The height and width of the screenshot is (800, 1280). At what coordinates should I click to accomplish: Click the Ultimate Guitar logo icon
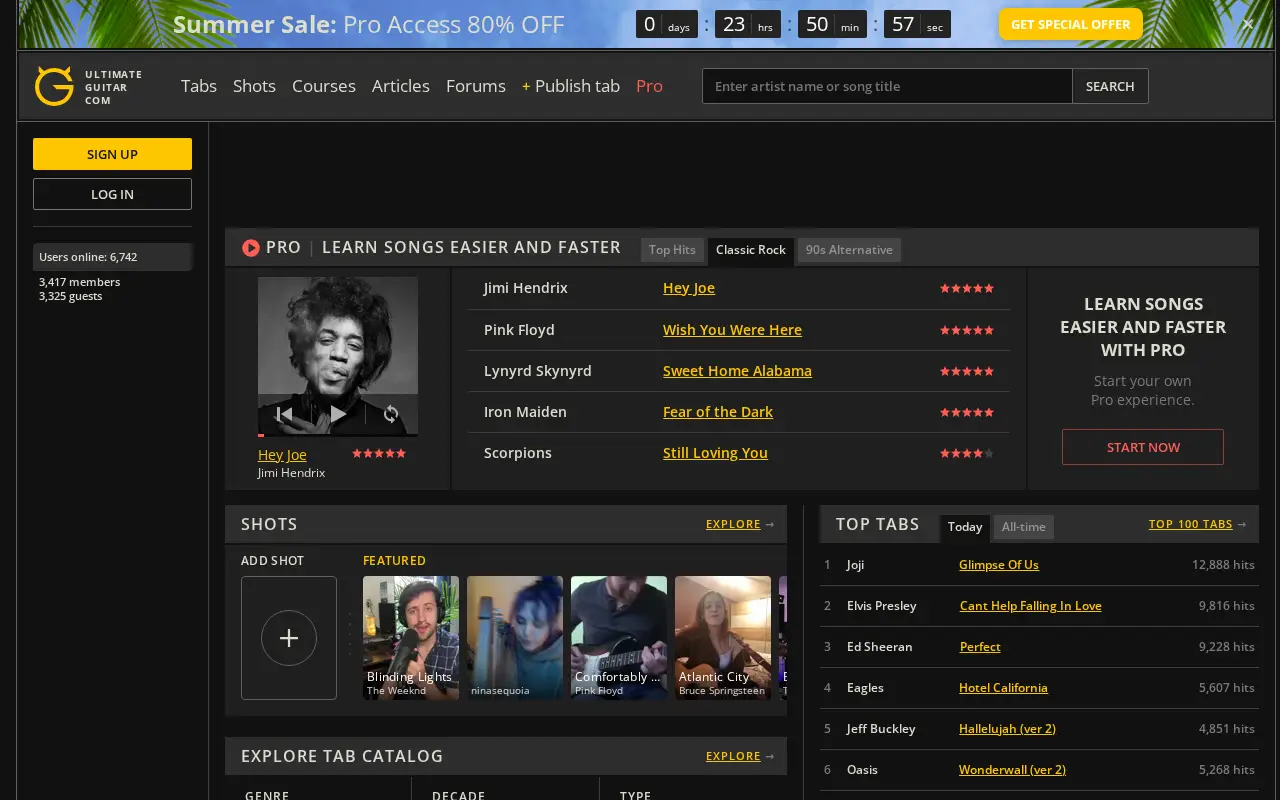(x=54, y=86)
